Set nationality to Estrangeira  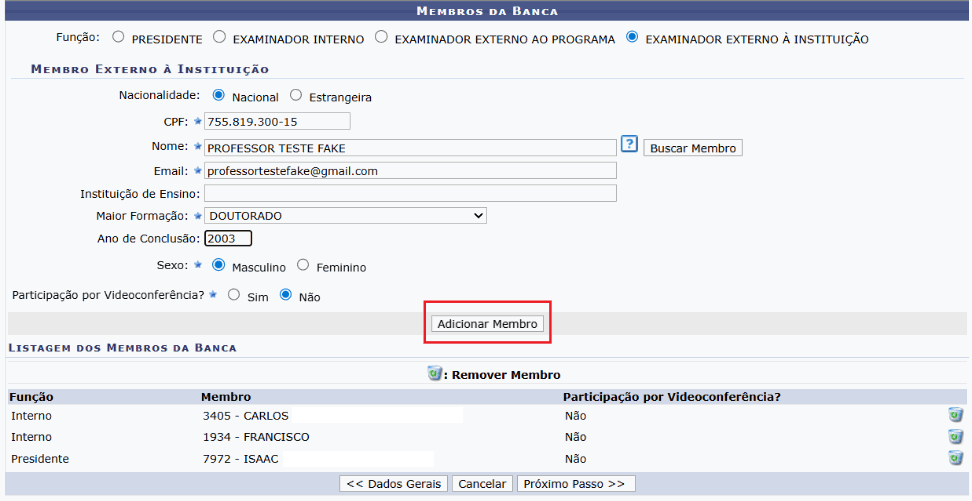coord(296,96)
